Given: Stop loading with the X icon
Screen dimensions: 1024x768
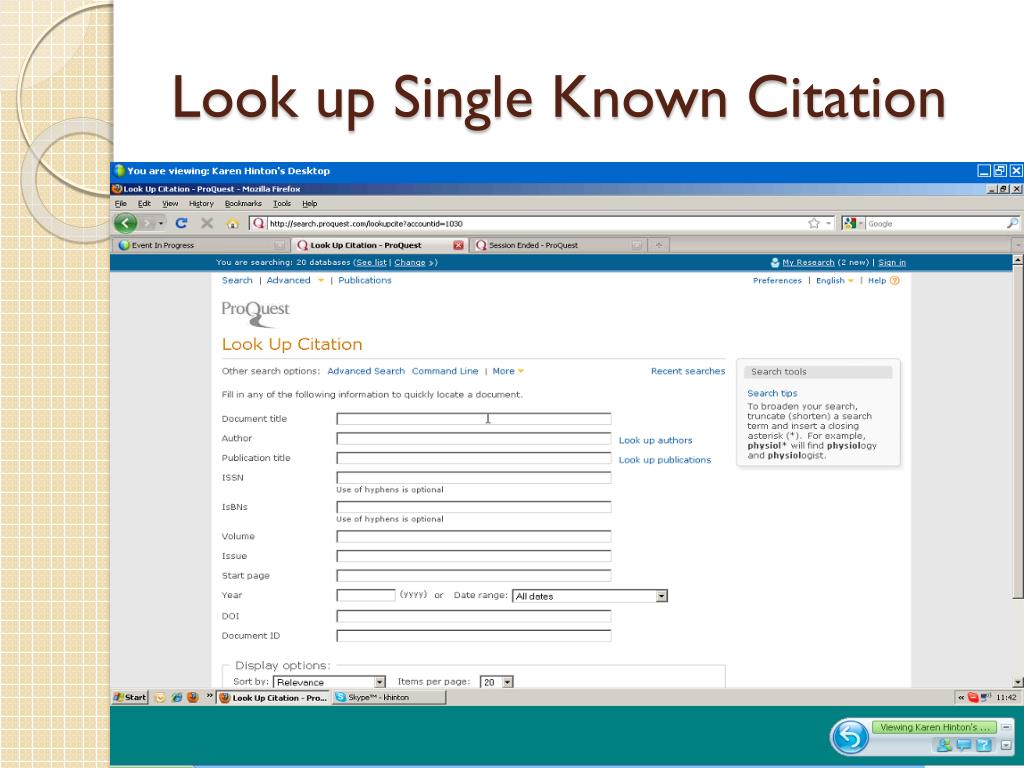Looking at the screenshot, I should click(x=207, y=223).
